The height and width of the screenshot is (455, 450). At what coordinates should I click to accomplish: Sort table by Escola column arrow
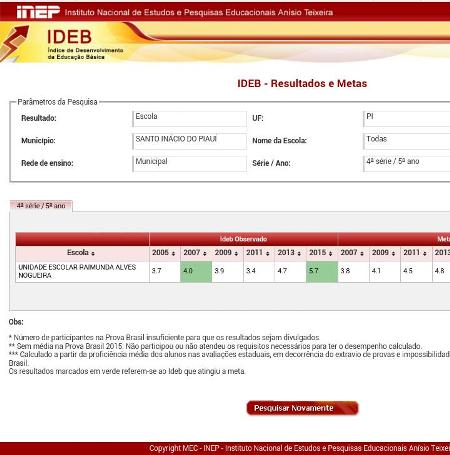click(x=93, y=254)
